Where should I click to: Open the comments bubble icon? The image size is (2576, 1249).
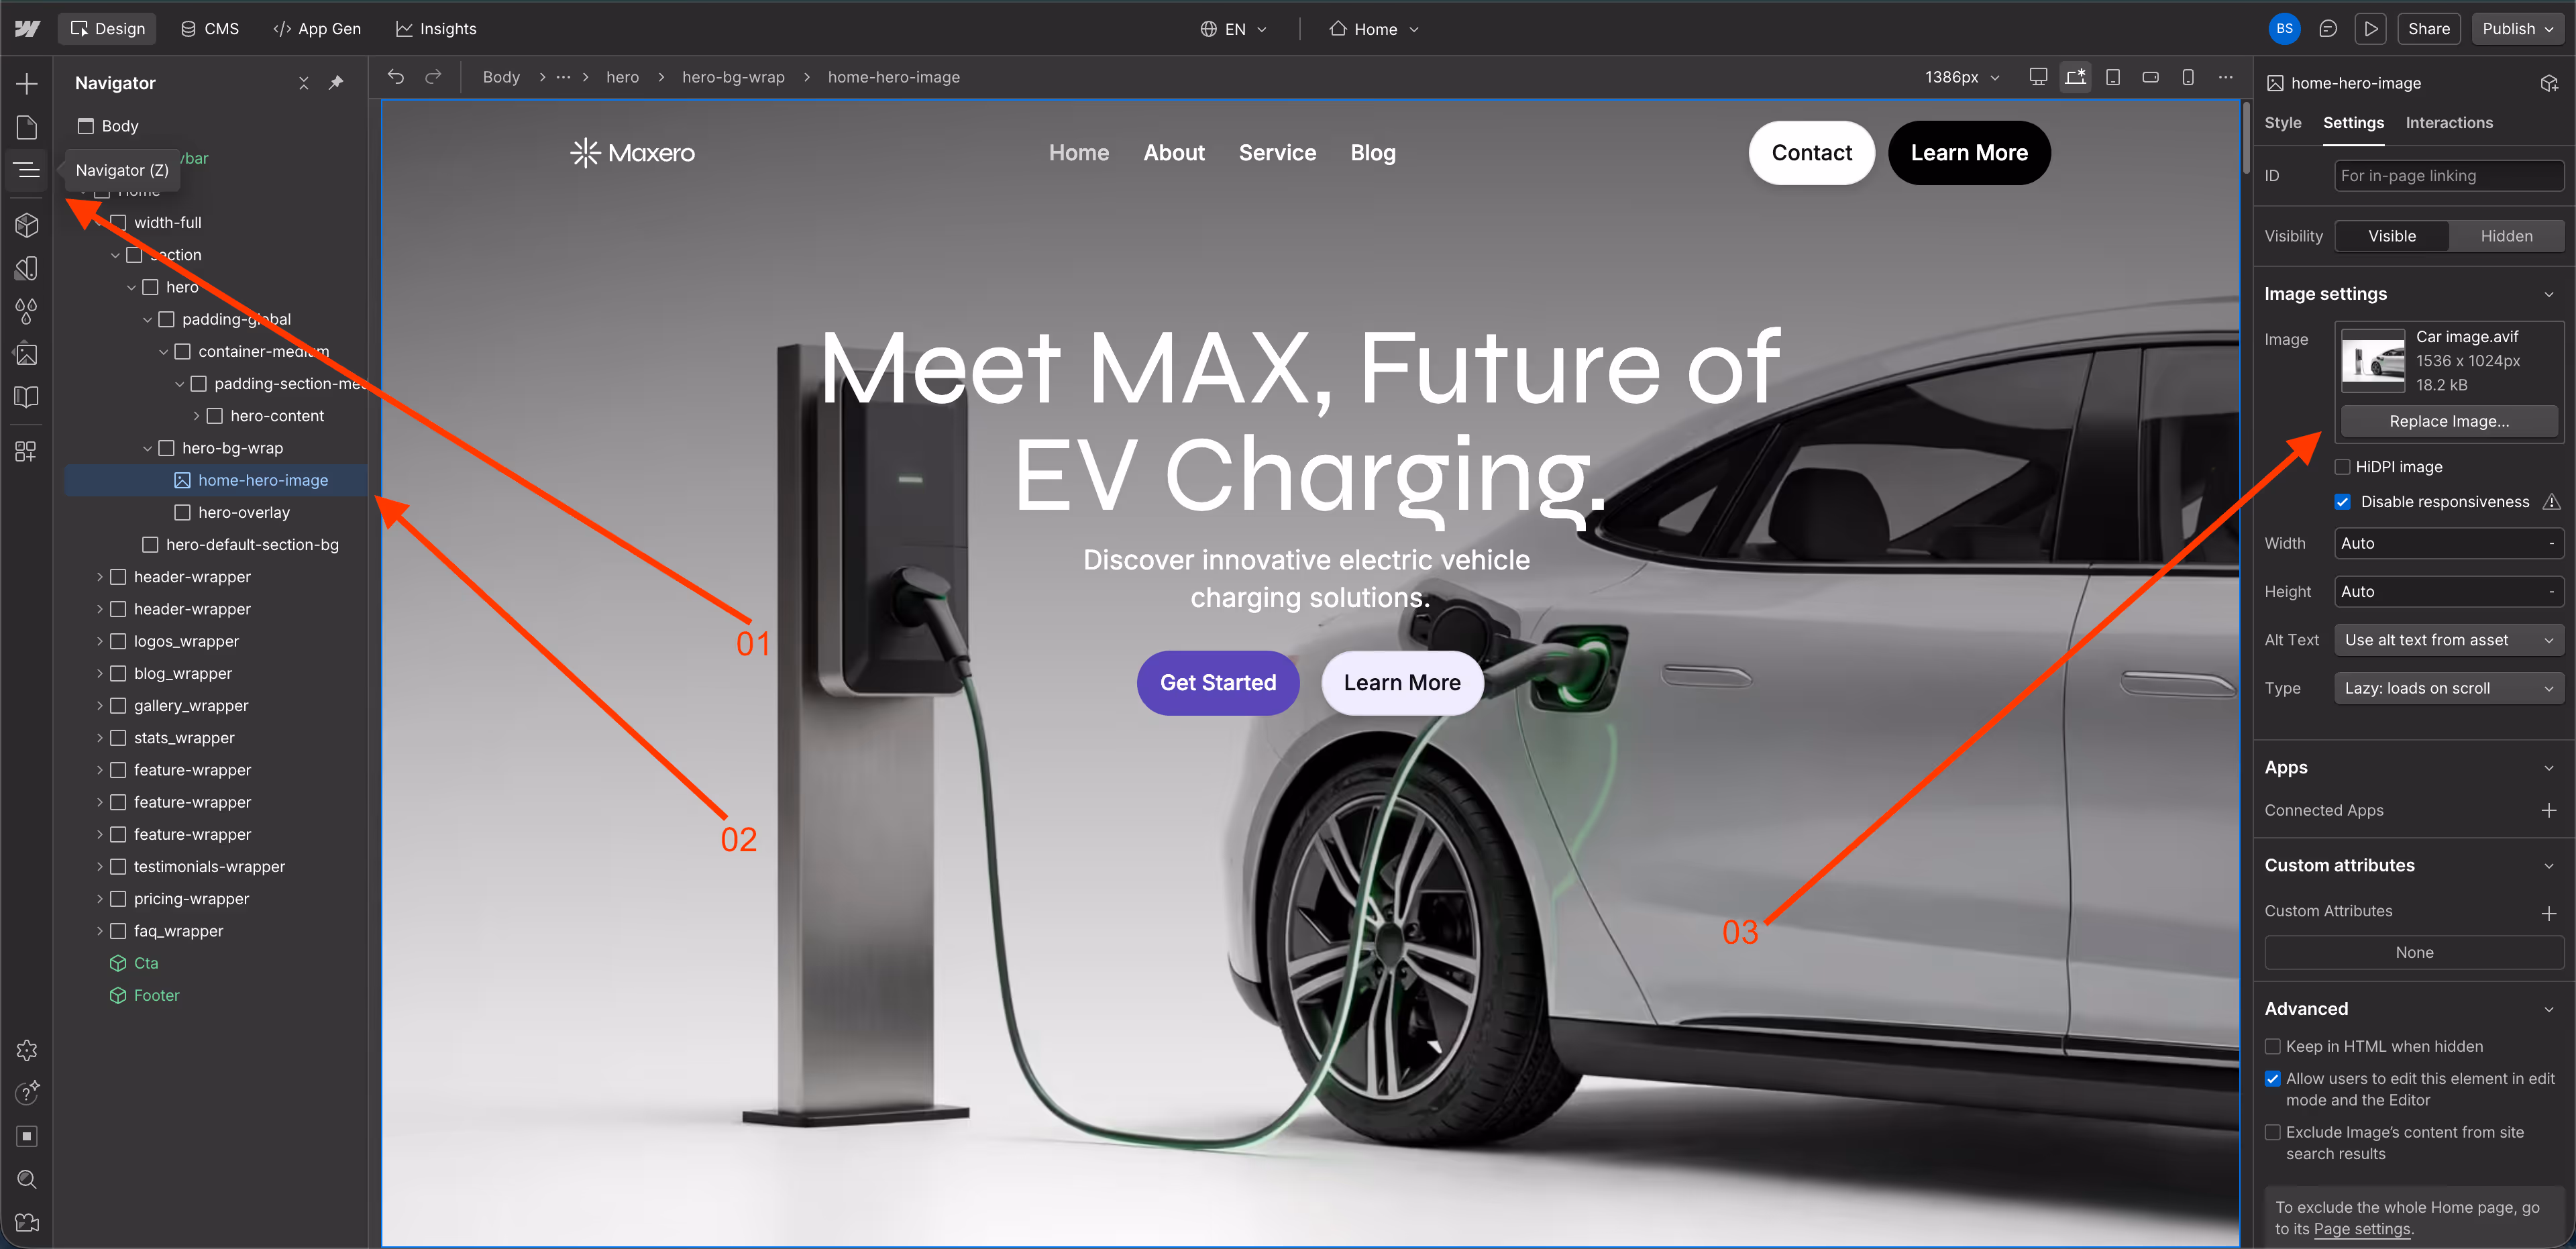(2328, 29)
